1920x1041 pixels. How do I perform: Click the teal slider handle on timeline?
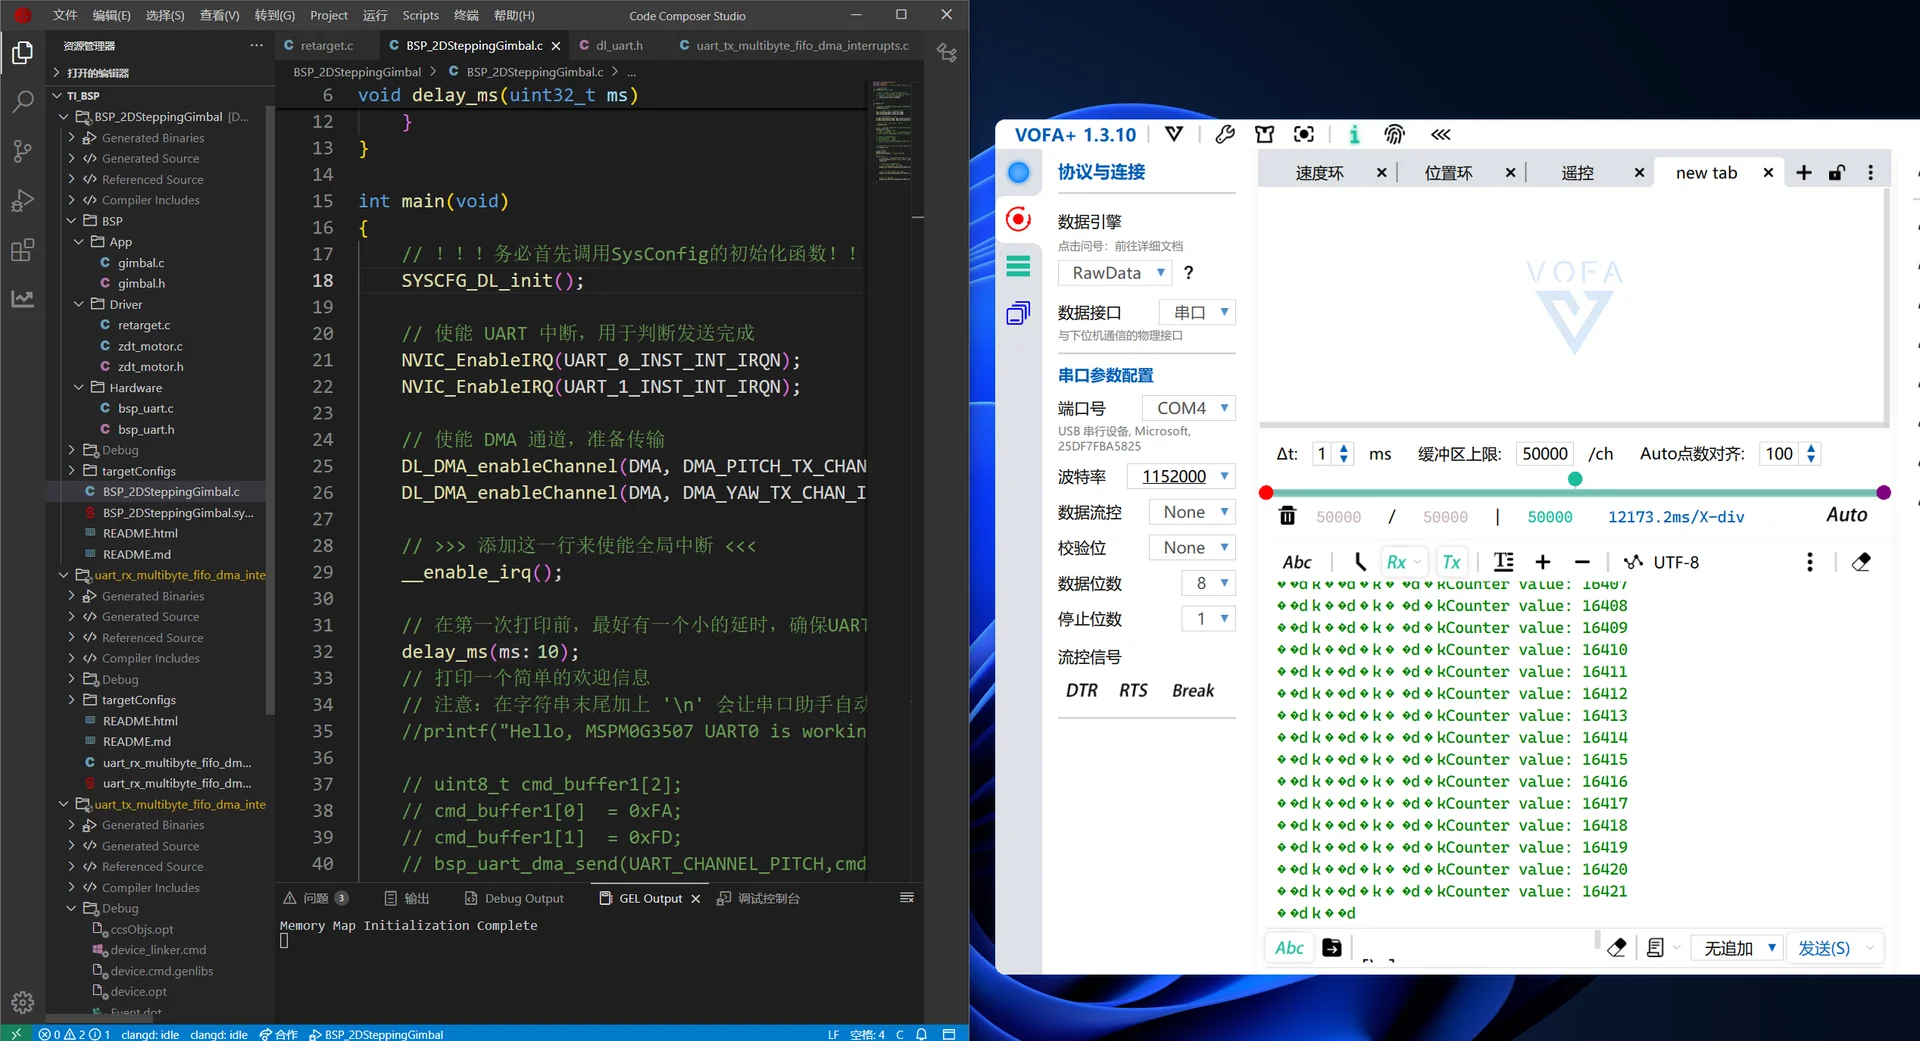click(x=1575, y=479)
